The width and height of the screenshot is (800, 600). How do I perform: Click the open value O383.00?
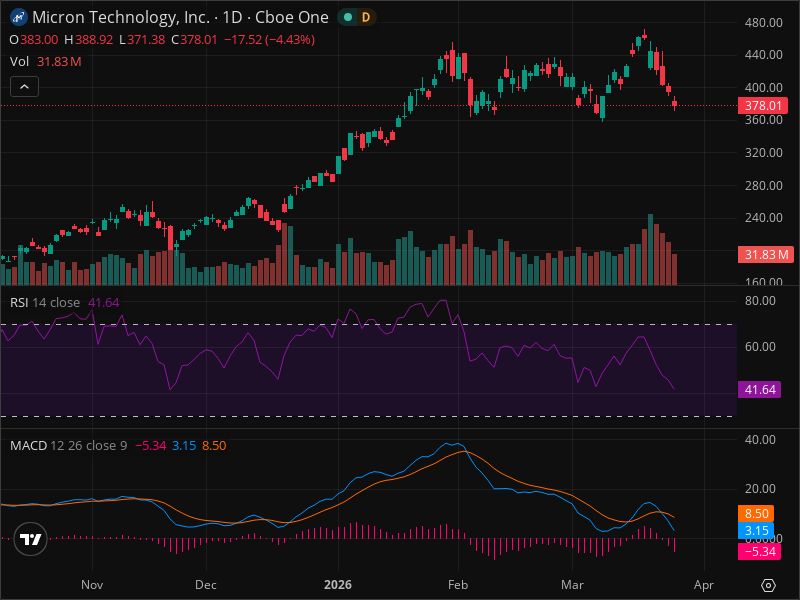coord(34,40)
